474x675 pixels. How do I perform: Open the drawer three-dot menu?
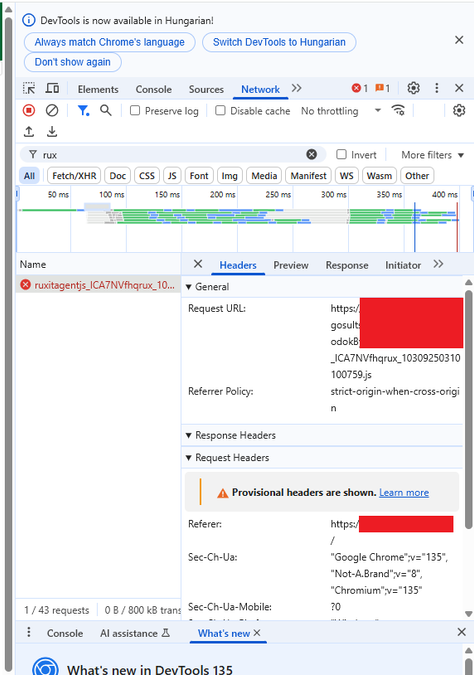[x=29, y=632]
